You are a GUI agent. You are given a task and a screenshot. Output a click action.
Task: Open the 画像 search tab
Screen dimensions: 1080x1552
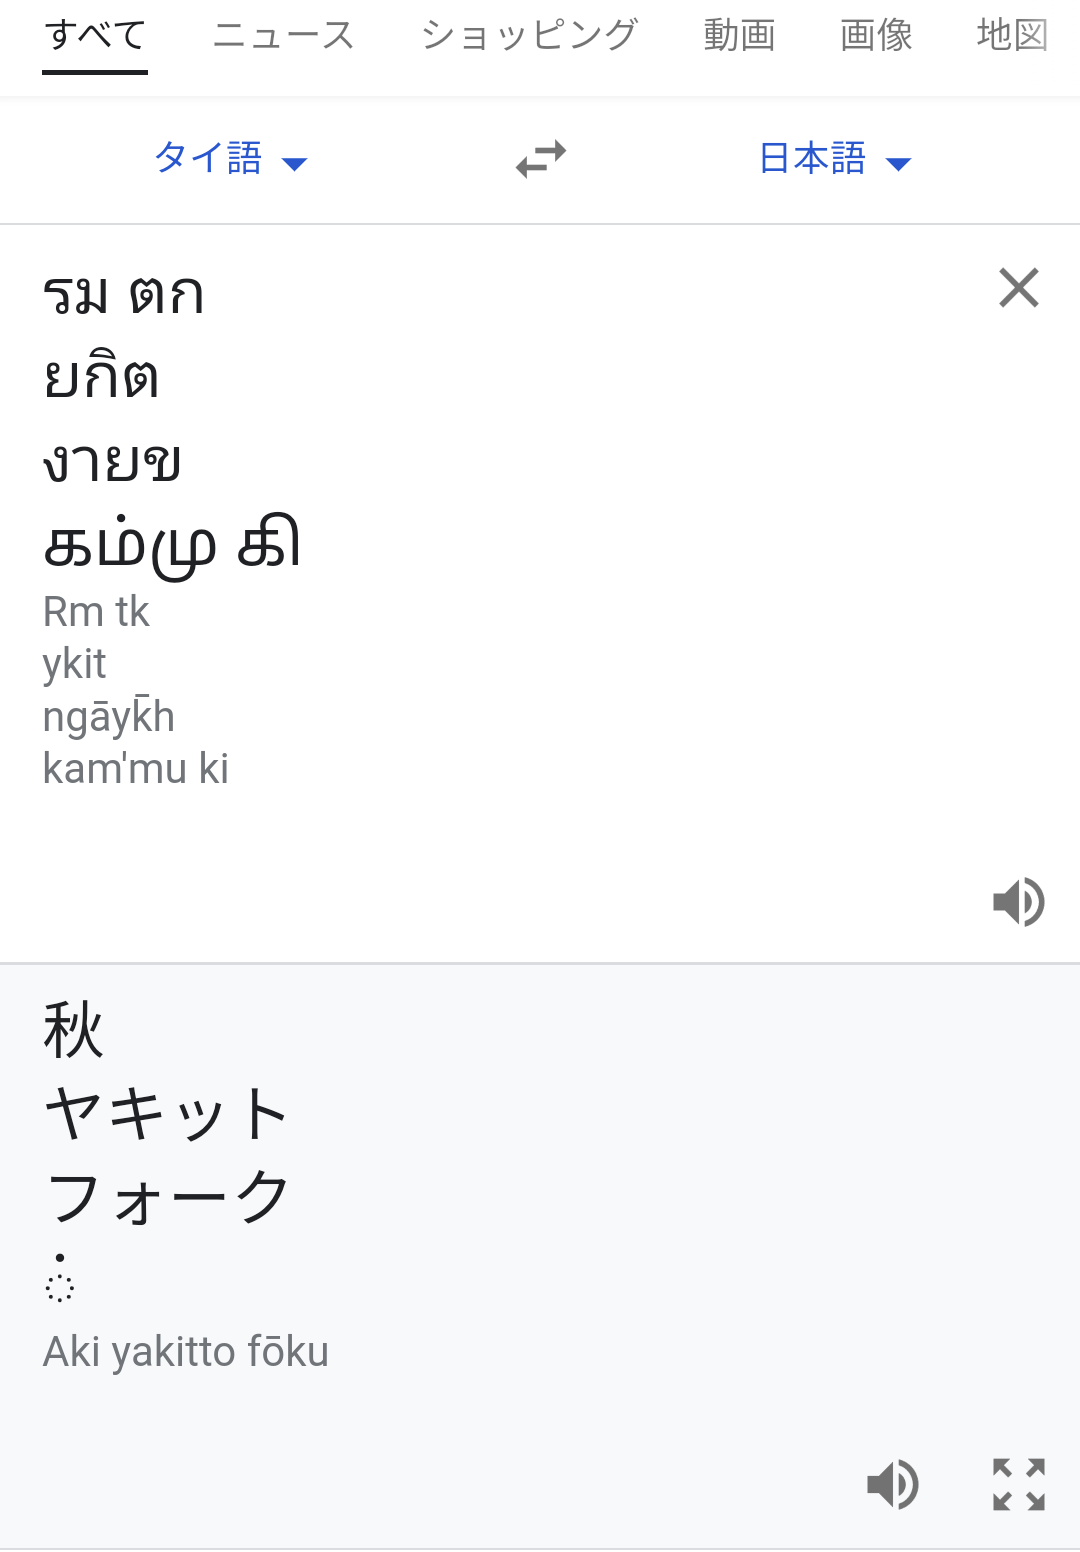(876, 36)
